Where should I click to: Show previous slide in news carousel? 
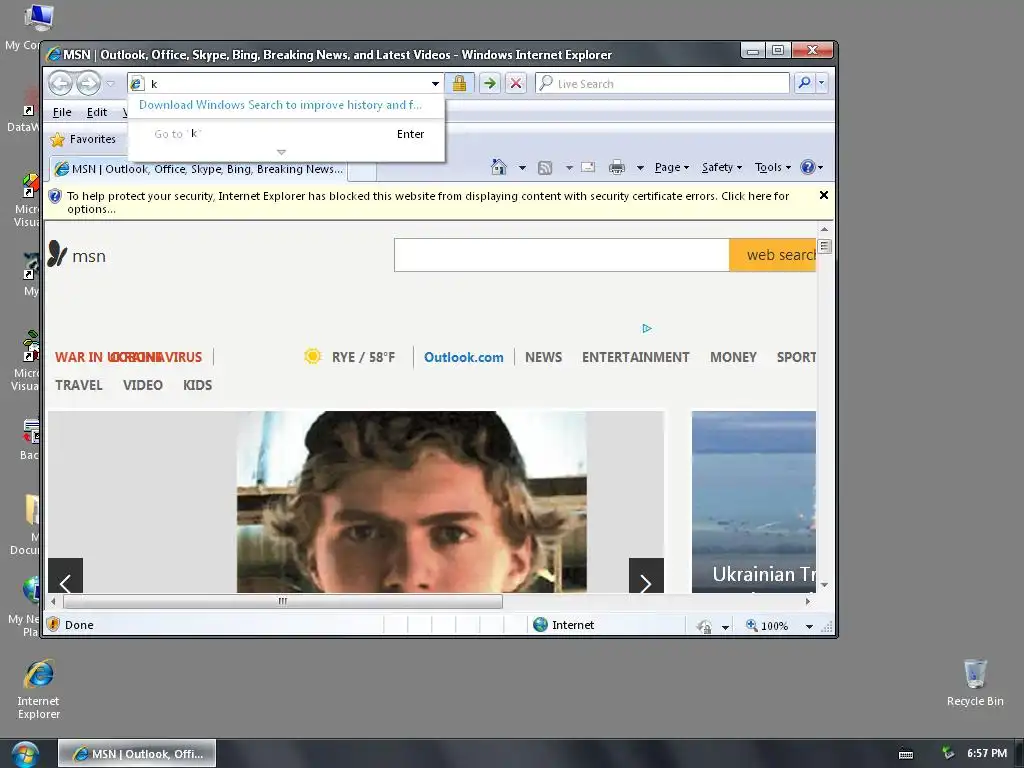click(65, 576)
